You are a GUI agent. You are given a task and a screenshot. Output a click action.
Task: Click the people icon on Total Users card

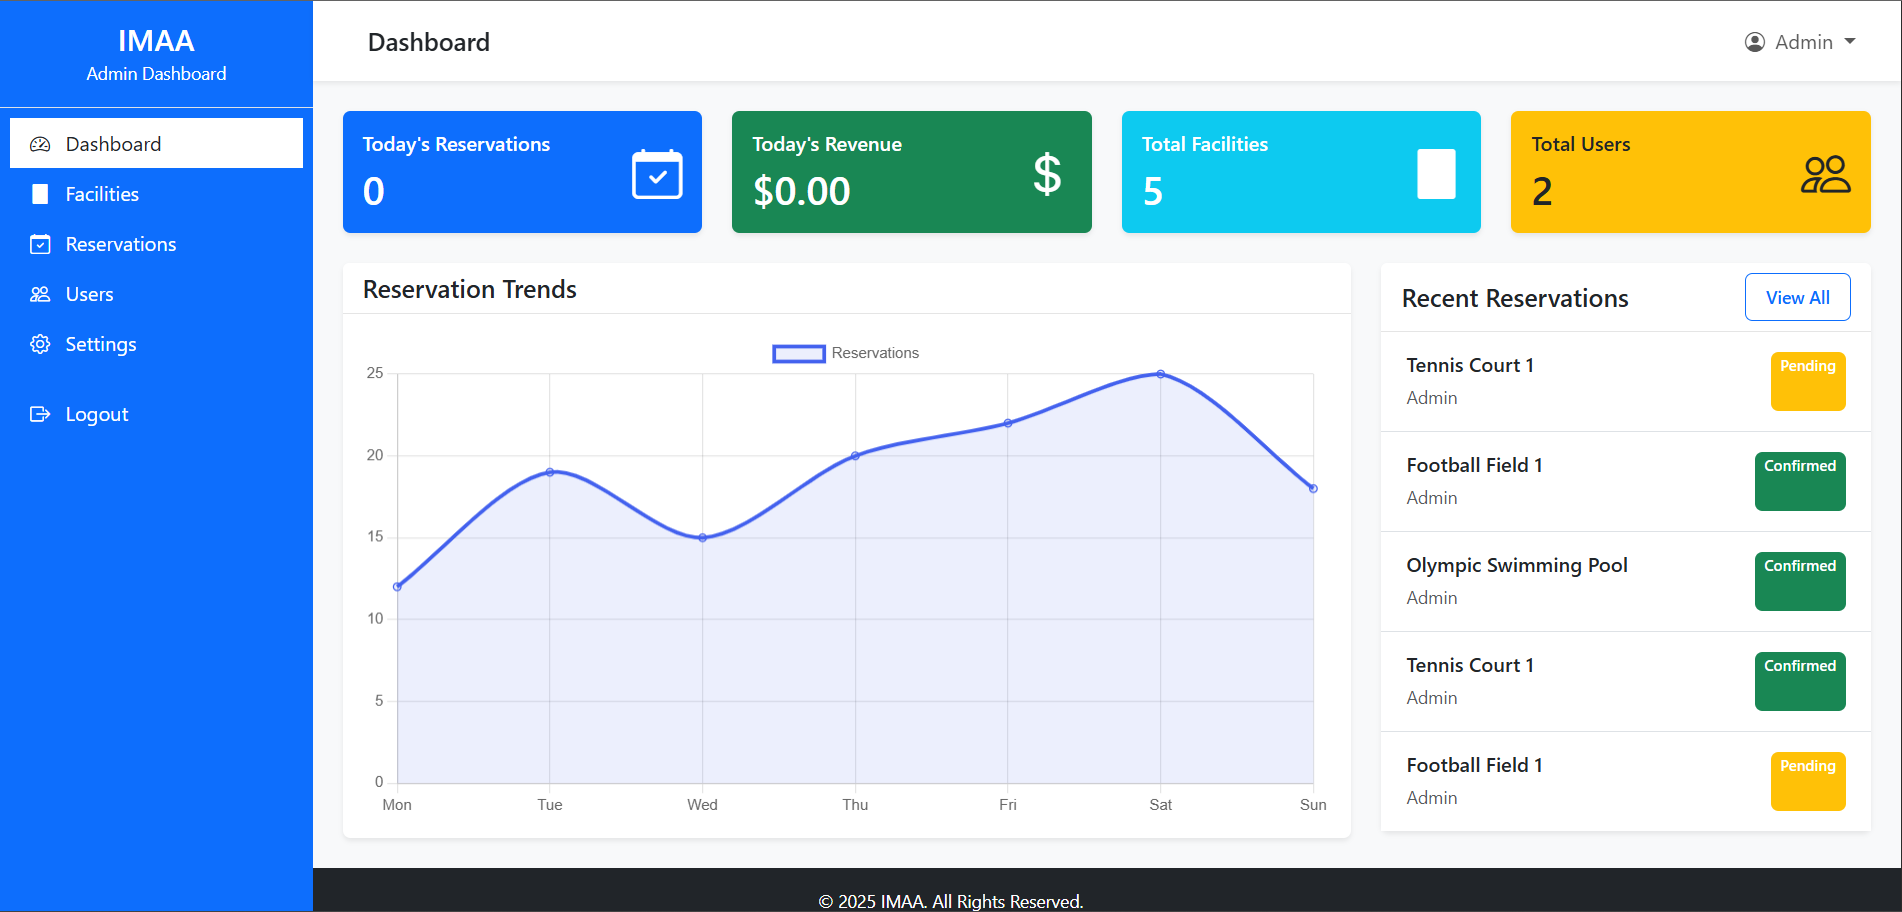1826,174
